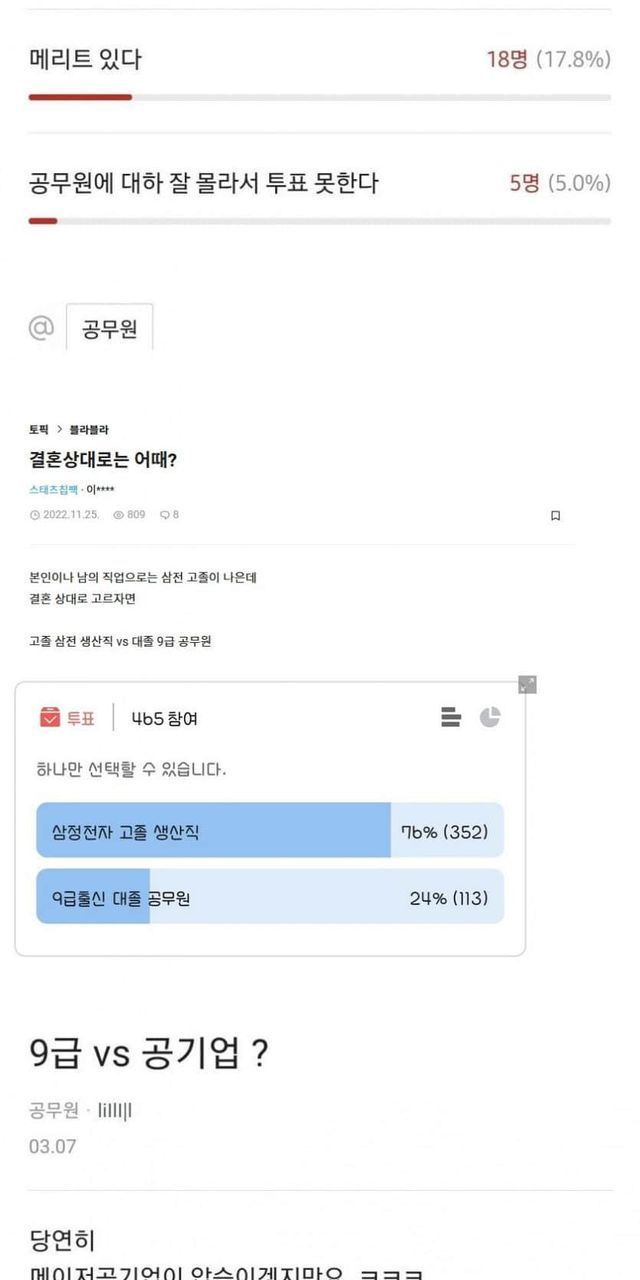Image resolution: width=640 pixels, height=1280 pixels.
Task: Click the clock icon beside 2022.11.25
Action: (x=35, y=515)
